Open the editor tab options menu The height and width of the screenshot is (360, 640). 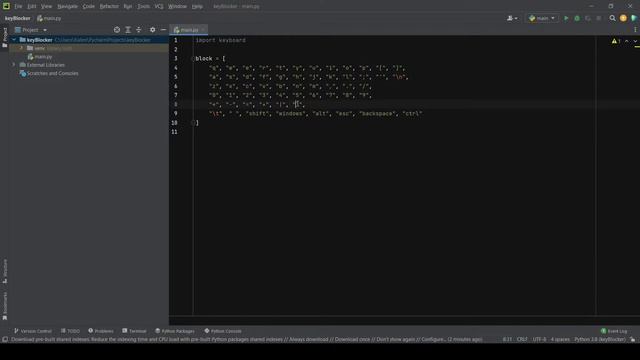point(635,30)
